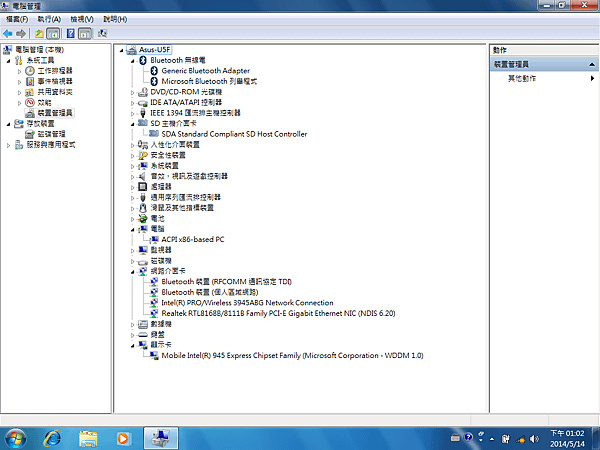Toggle the show/hide console tree icon

click(53, 34)
